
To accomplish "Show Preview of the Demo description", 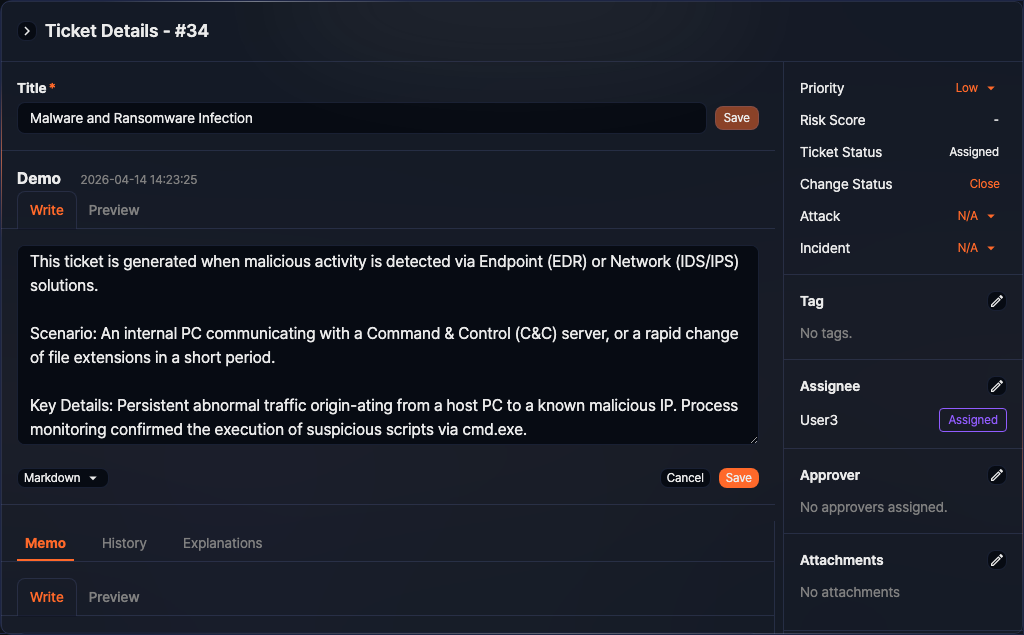I will 114,210.
